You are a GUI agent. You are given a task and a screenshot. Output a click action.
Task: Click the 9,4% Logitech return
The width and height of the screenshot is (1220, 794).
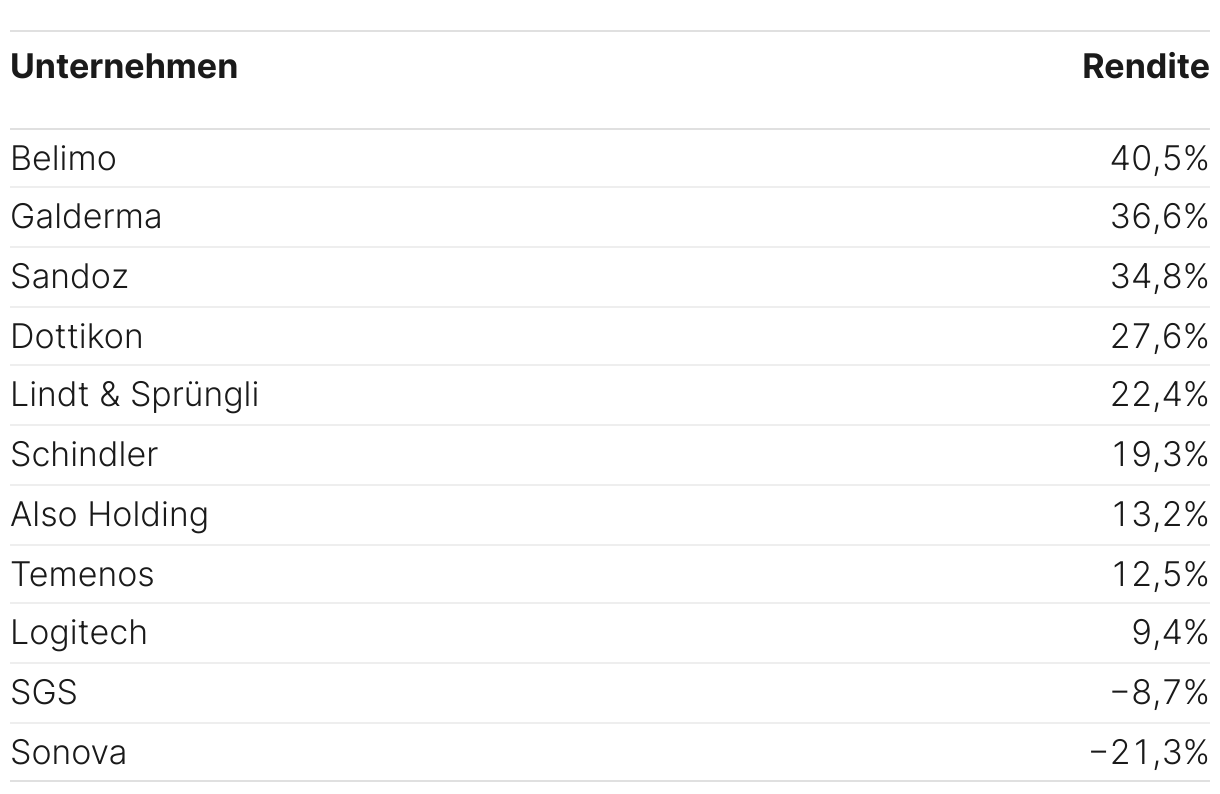click(1170, 633)
